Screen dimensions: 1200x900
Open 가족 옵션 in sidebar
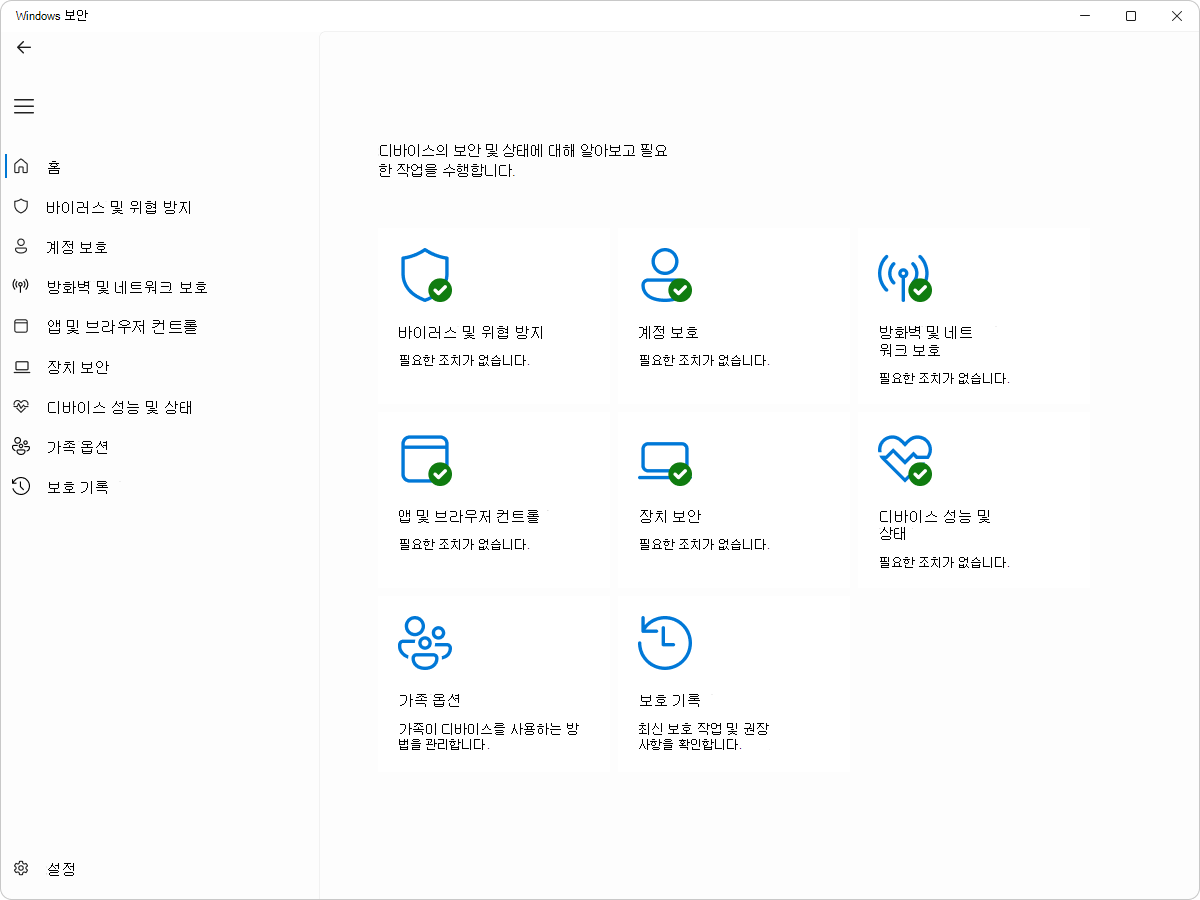coord(77,447)
